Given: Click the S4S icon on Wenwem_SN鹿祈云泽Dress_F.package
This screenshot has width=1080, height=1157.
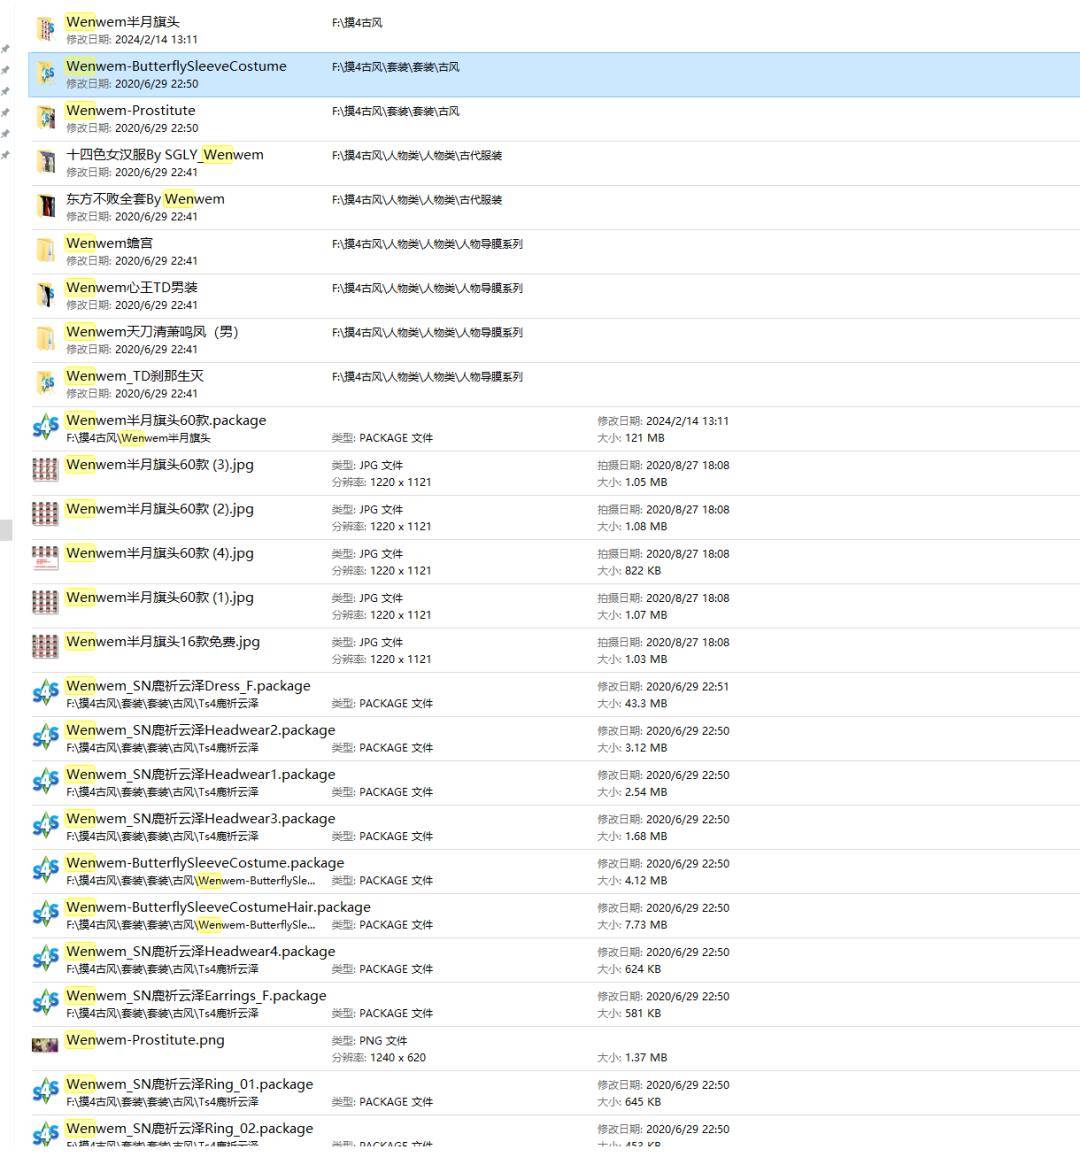Looking at the screenshot, I should click(46, 692).
